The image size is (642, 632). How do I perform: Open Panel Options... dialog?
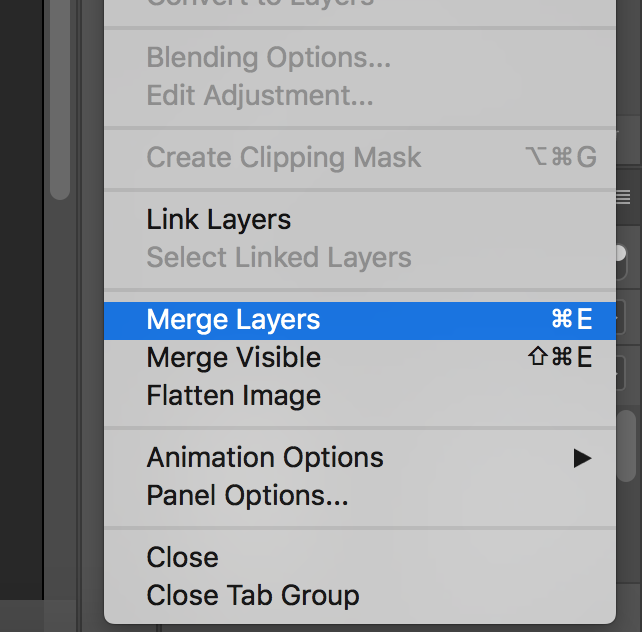[247, 496]
